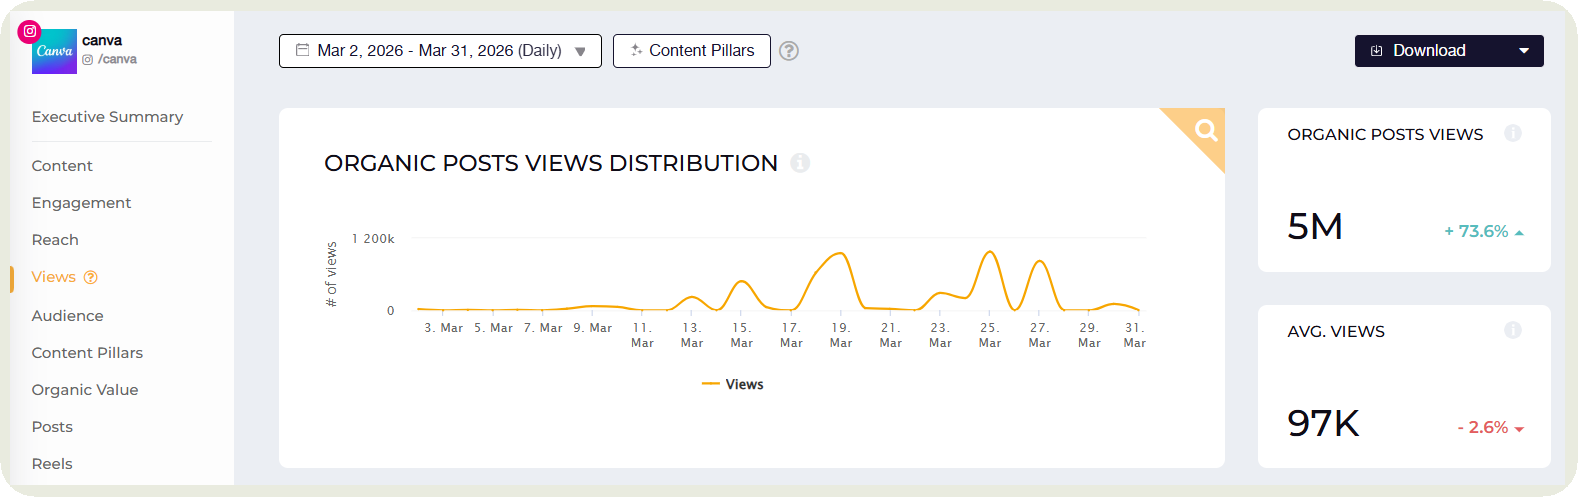This screenshot has width=1578, height=497.
Task: Open the Audience section
Action: [67, 316]
